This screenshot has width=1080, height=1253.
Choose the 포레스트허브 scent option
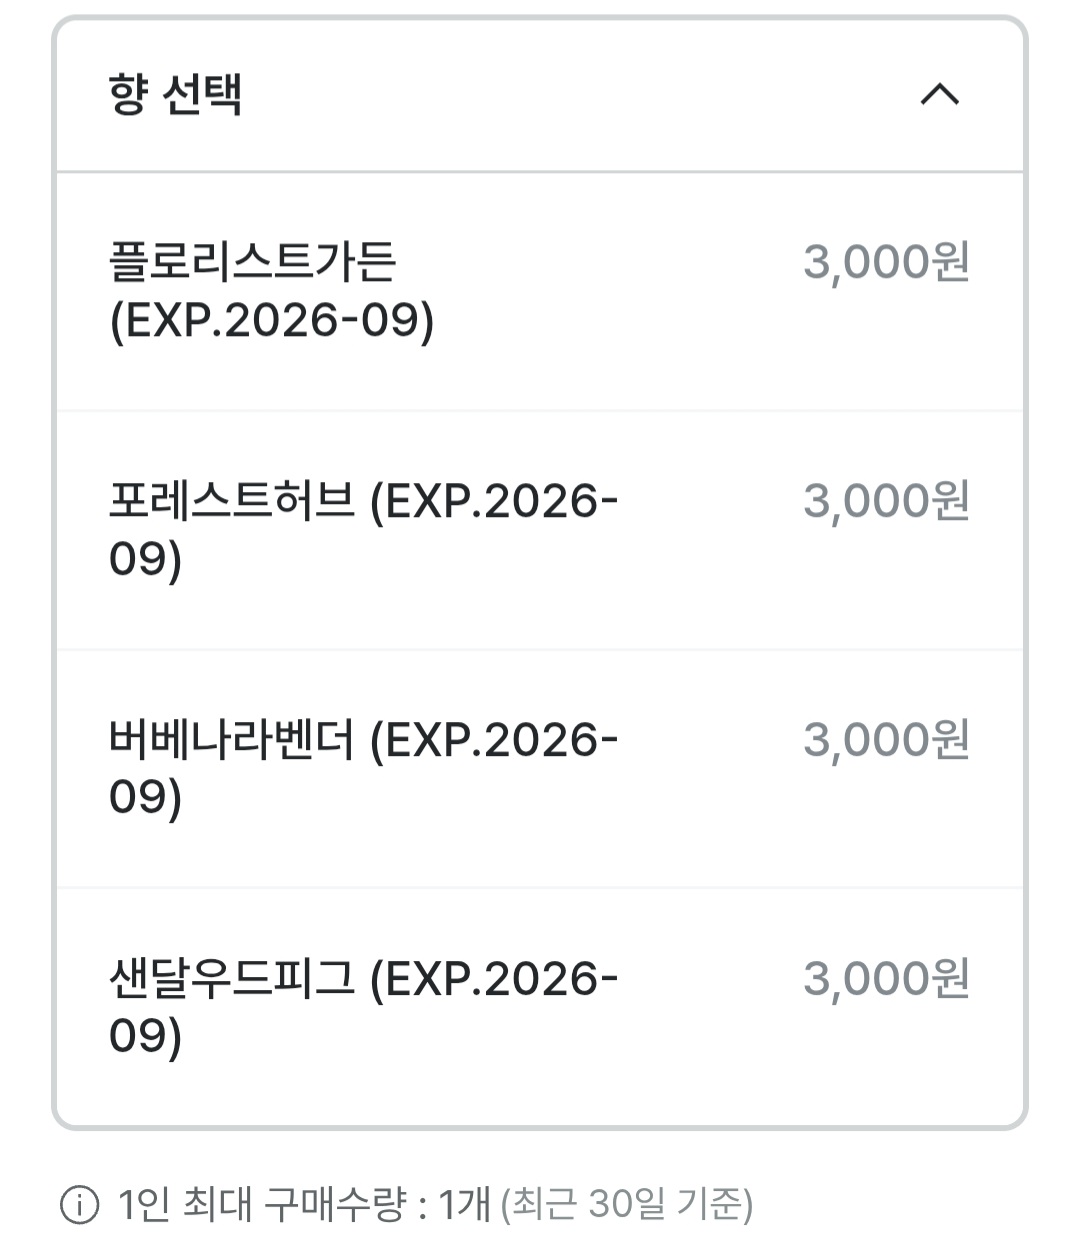231,501
